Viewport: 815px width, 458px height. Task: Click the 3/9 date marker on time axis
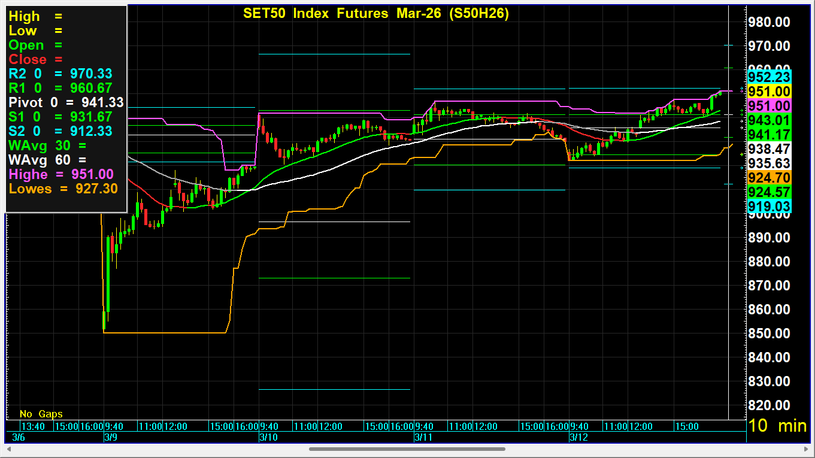coord(110,437)
